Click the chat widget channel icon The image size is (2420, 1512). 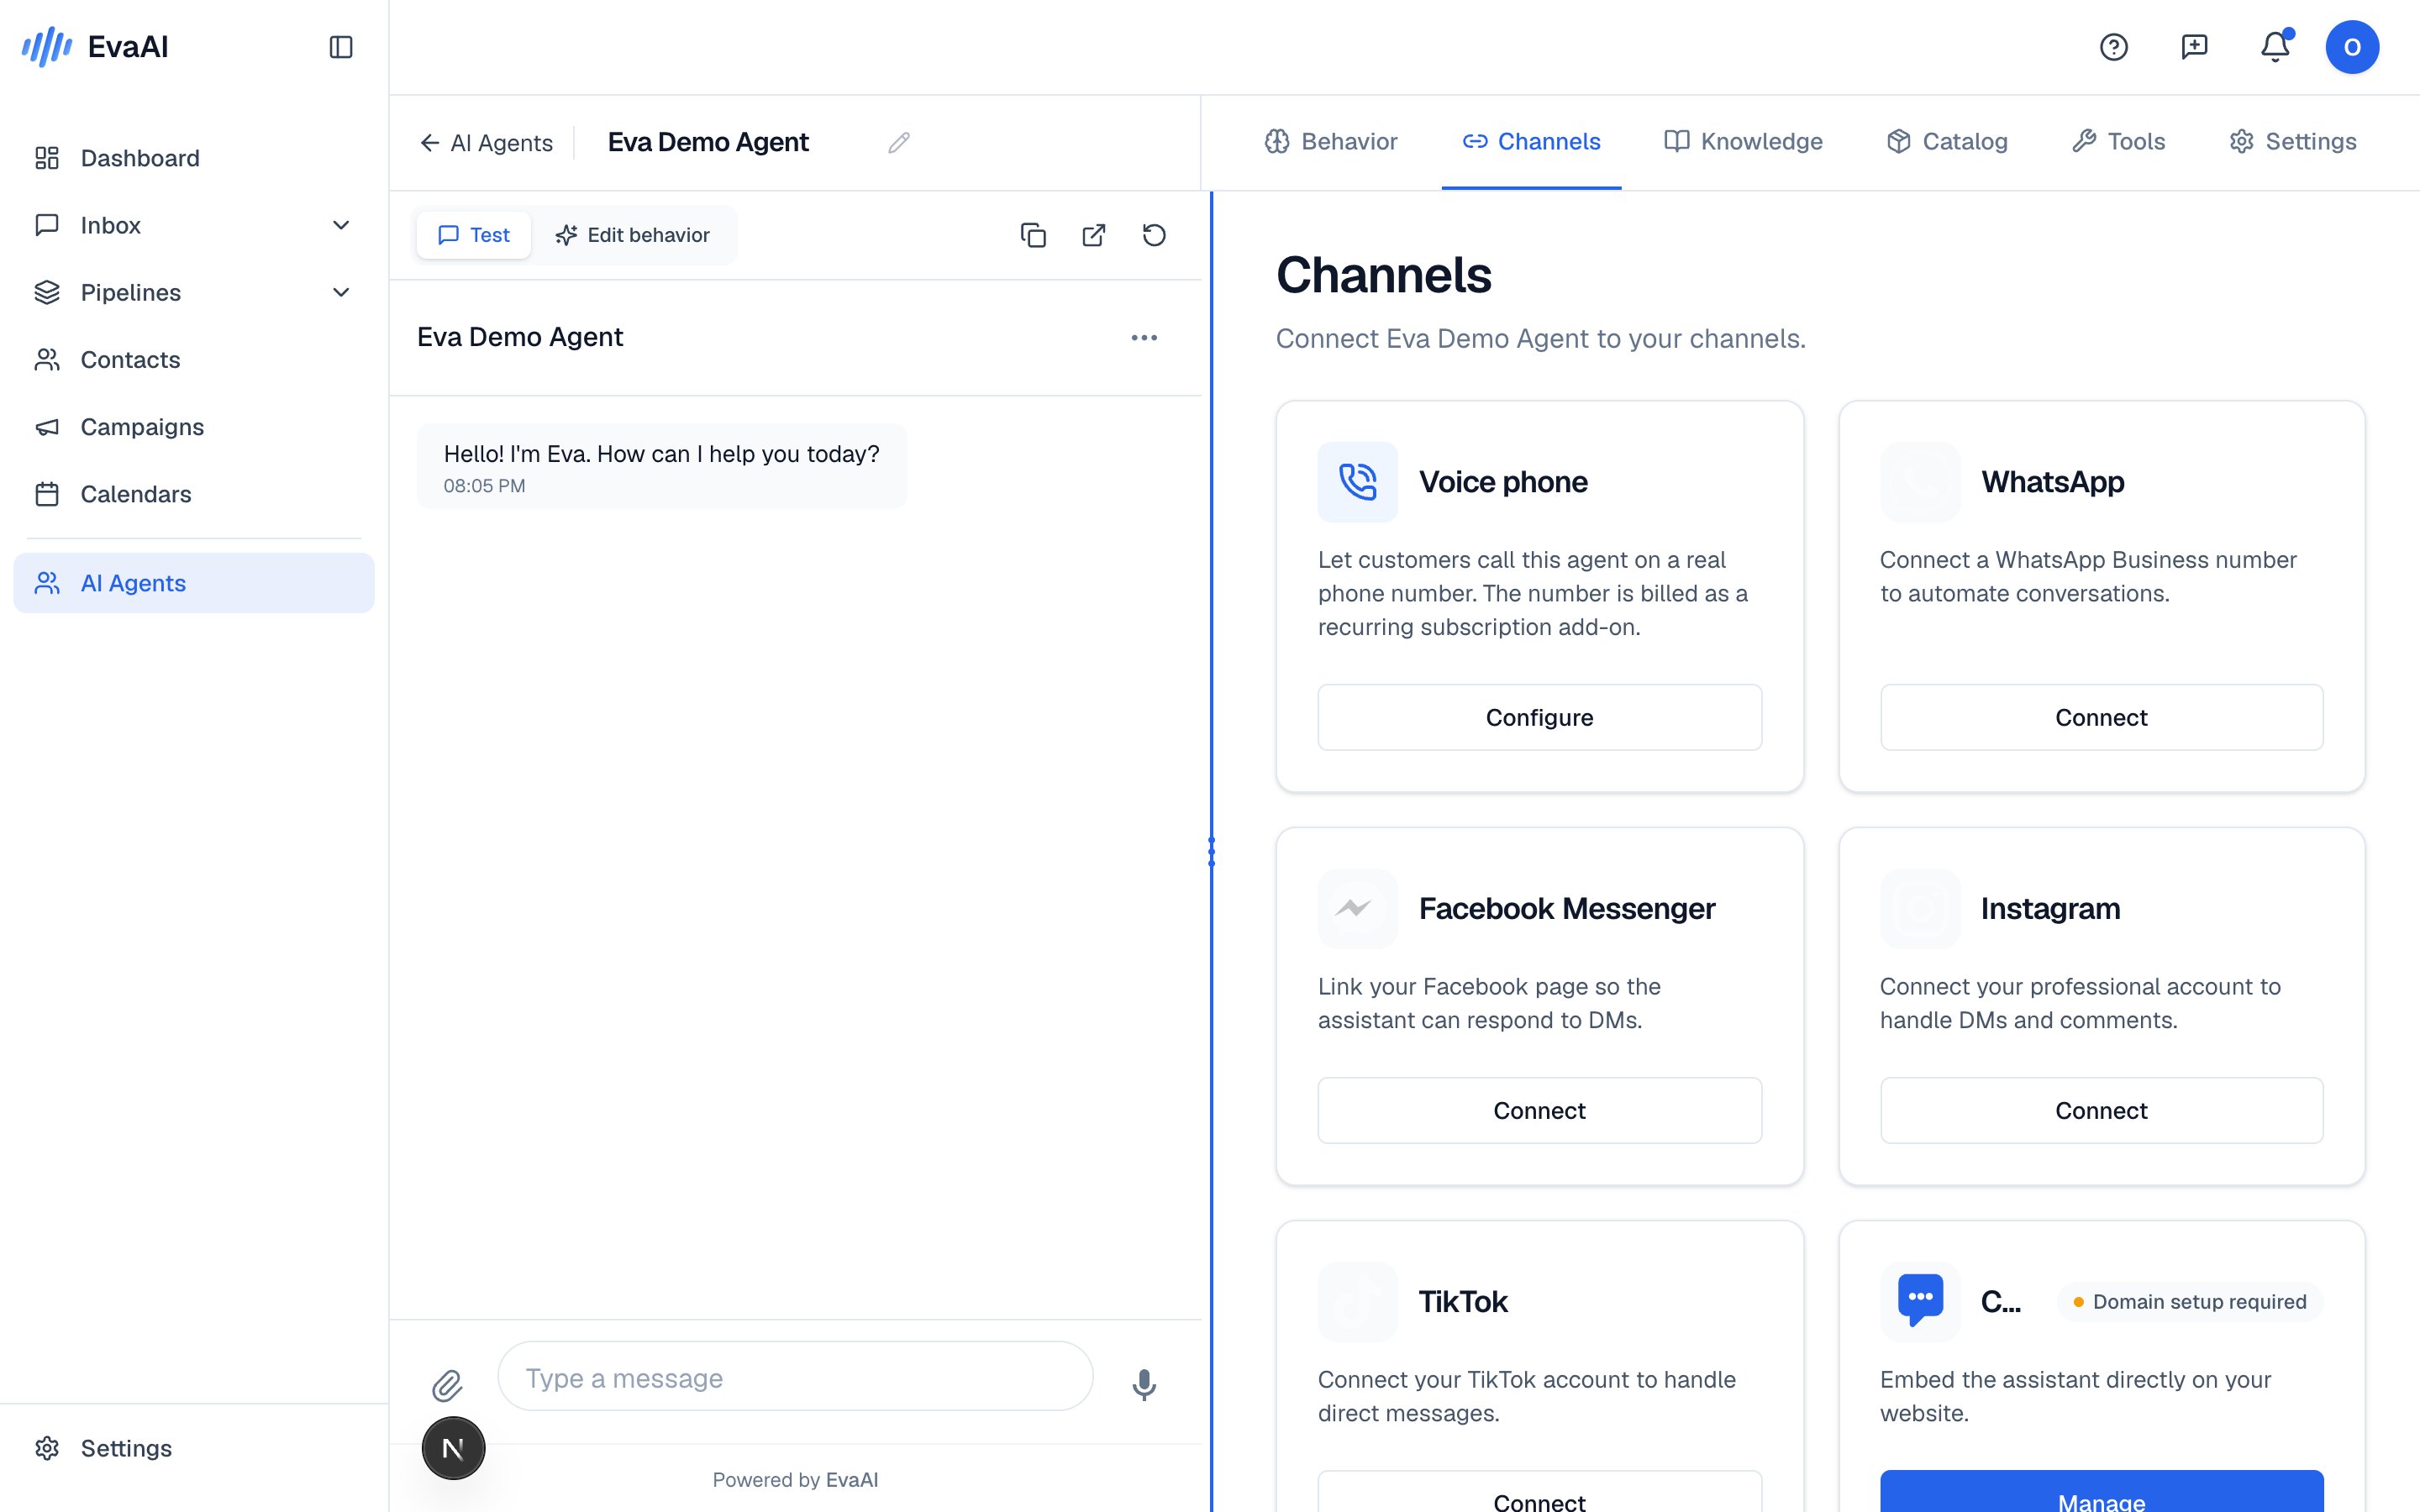1920,1301
